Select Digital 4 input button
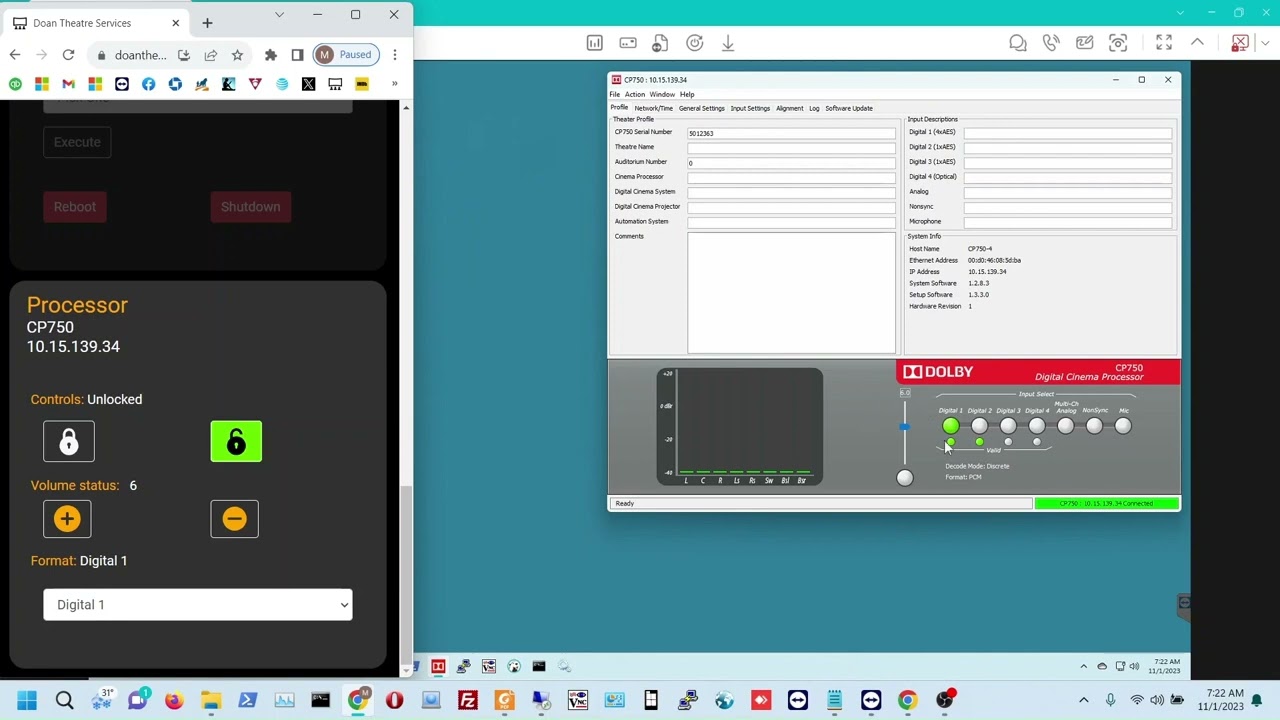 pyautogui.click(x=1037, y=427)
